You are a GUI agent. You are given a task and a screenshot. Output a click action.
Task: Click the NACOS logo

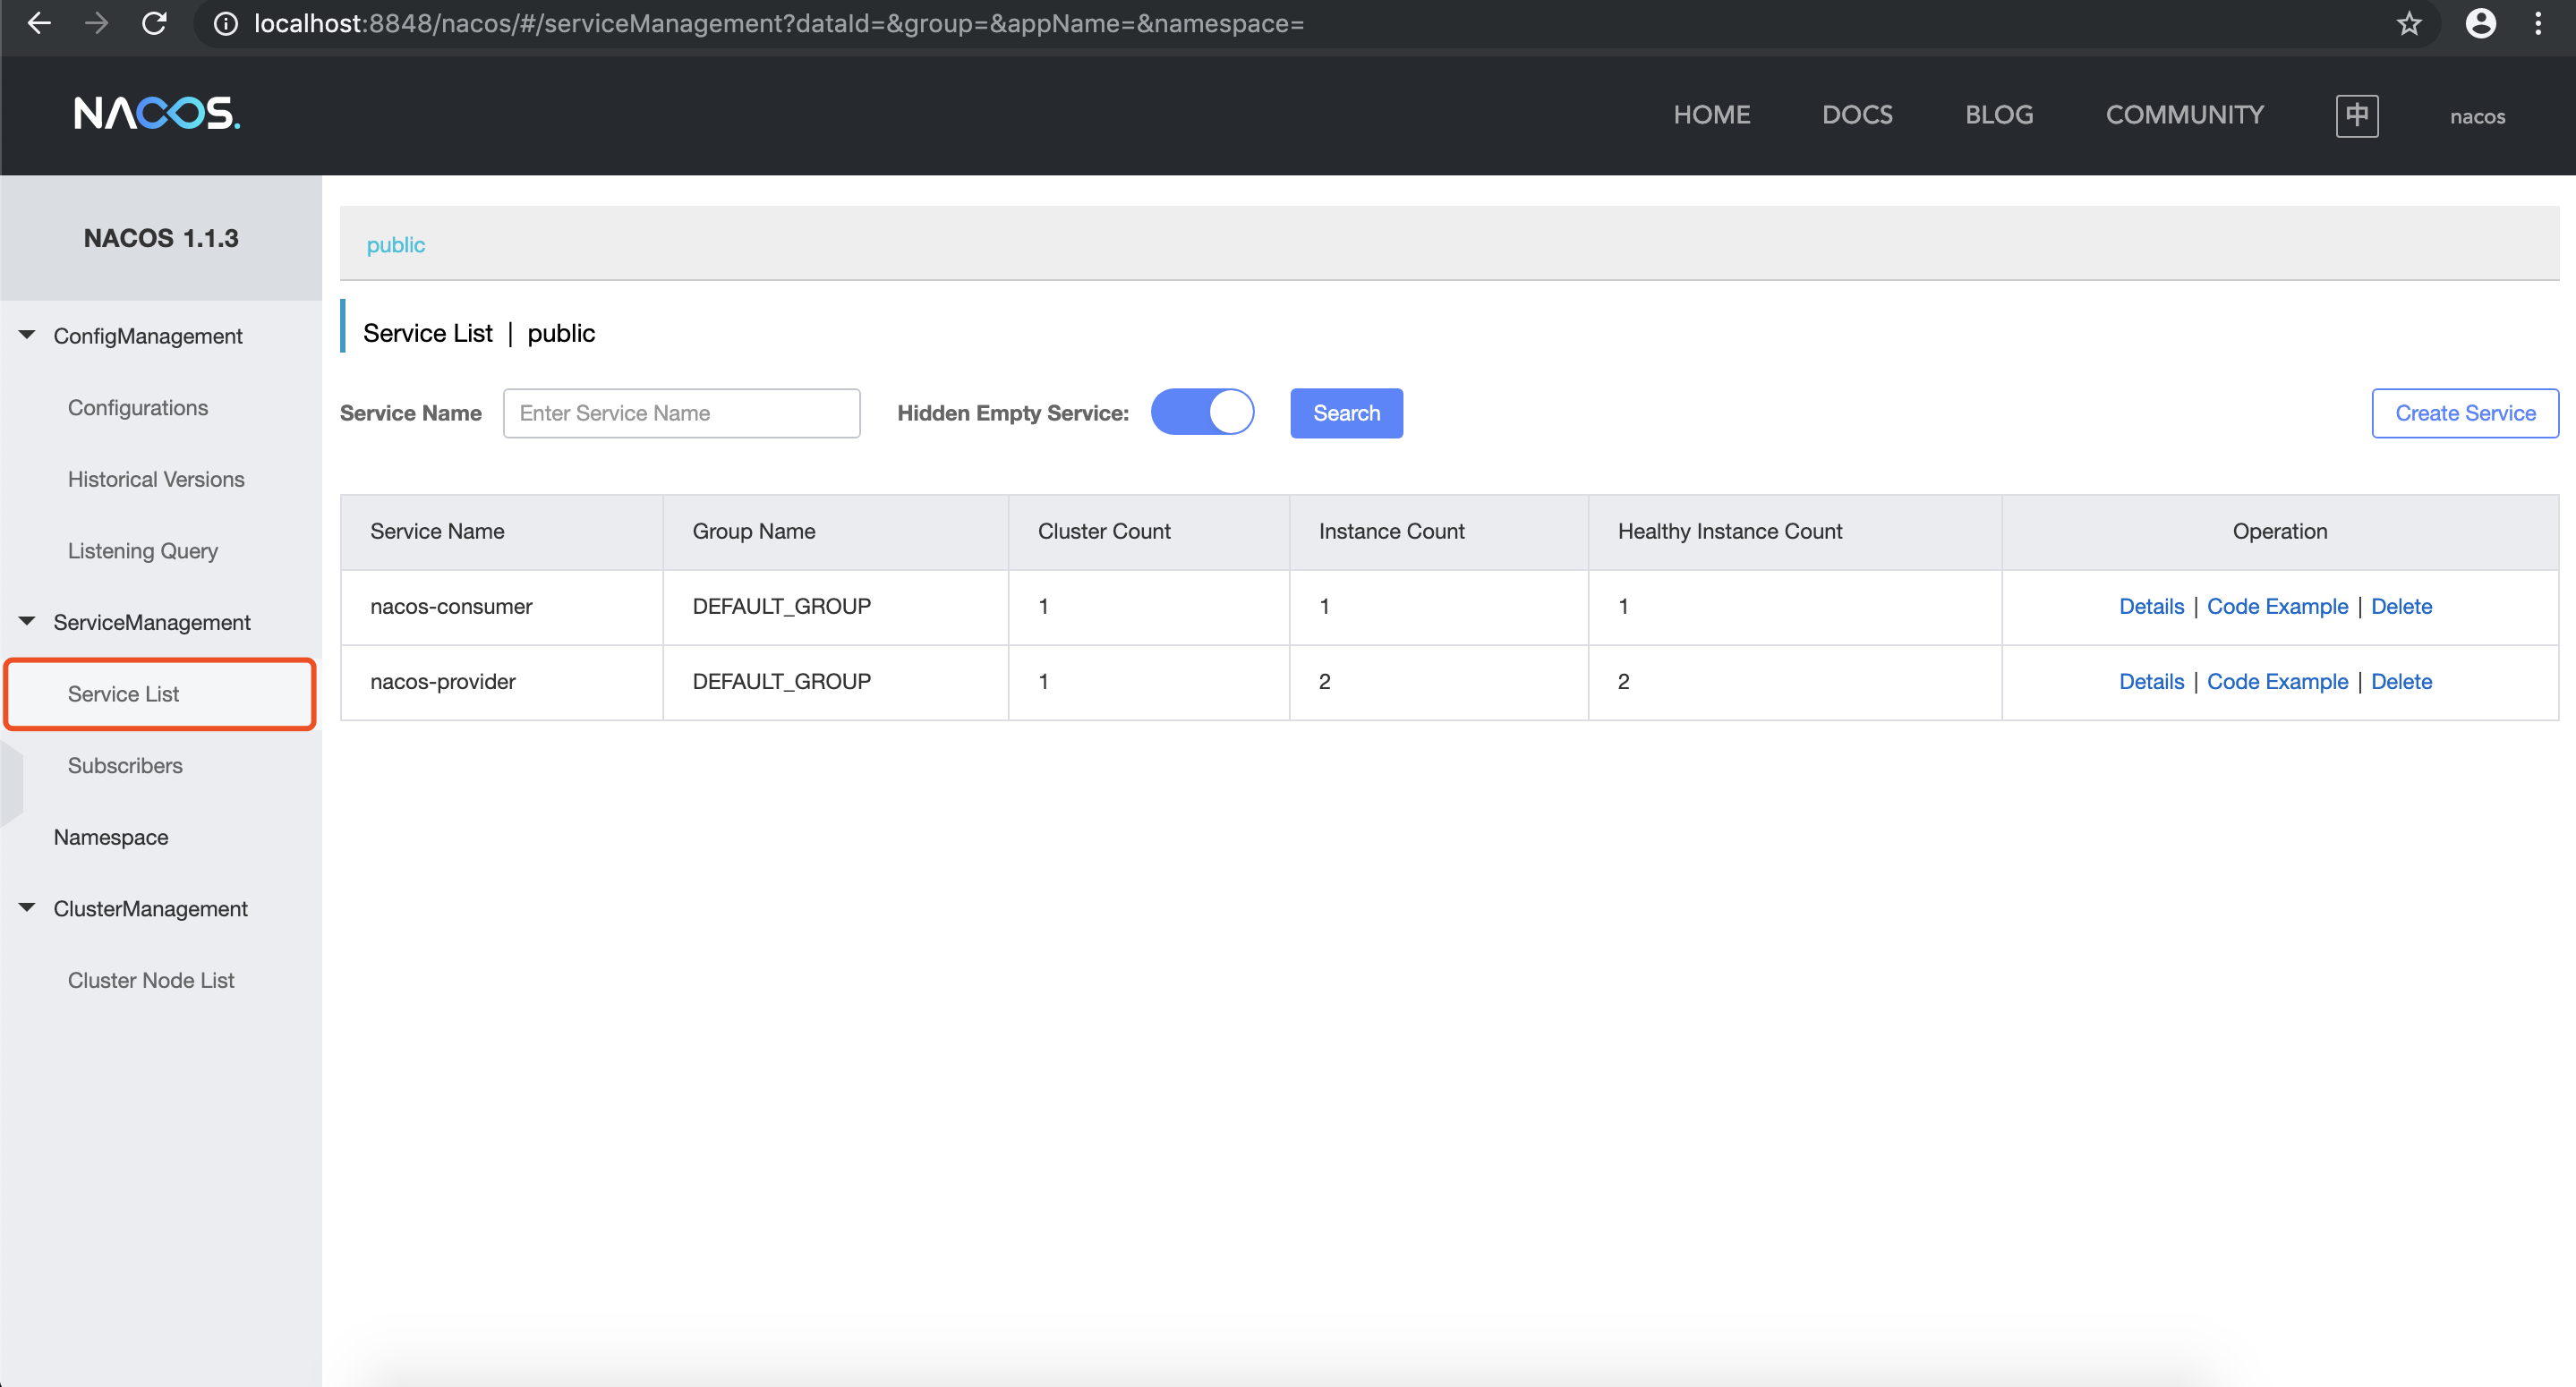point(157,114)
